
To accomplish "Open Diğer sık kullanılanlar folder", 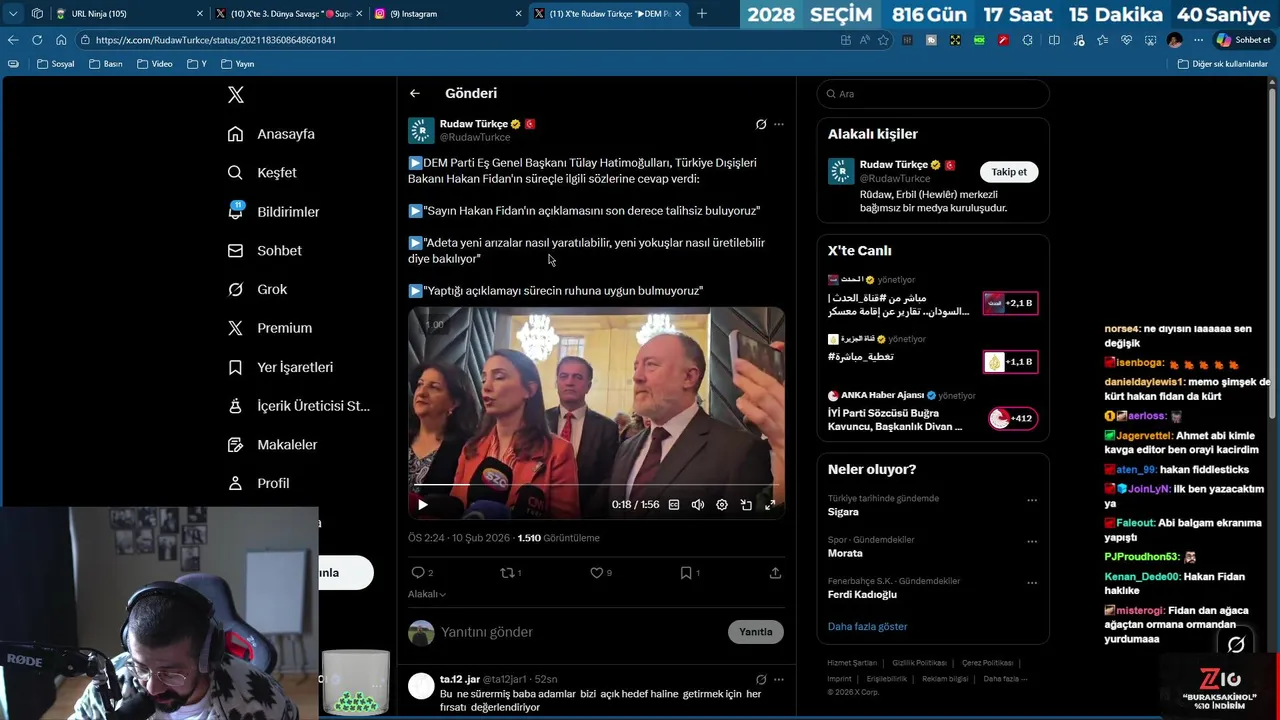I will [x=1223, y=64].
